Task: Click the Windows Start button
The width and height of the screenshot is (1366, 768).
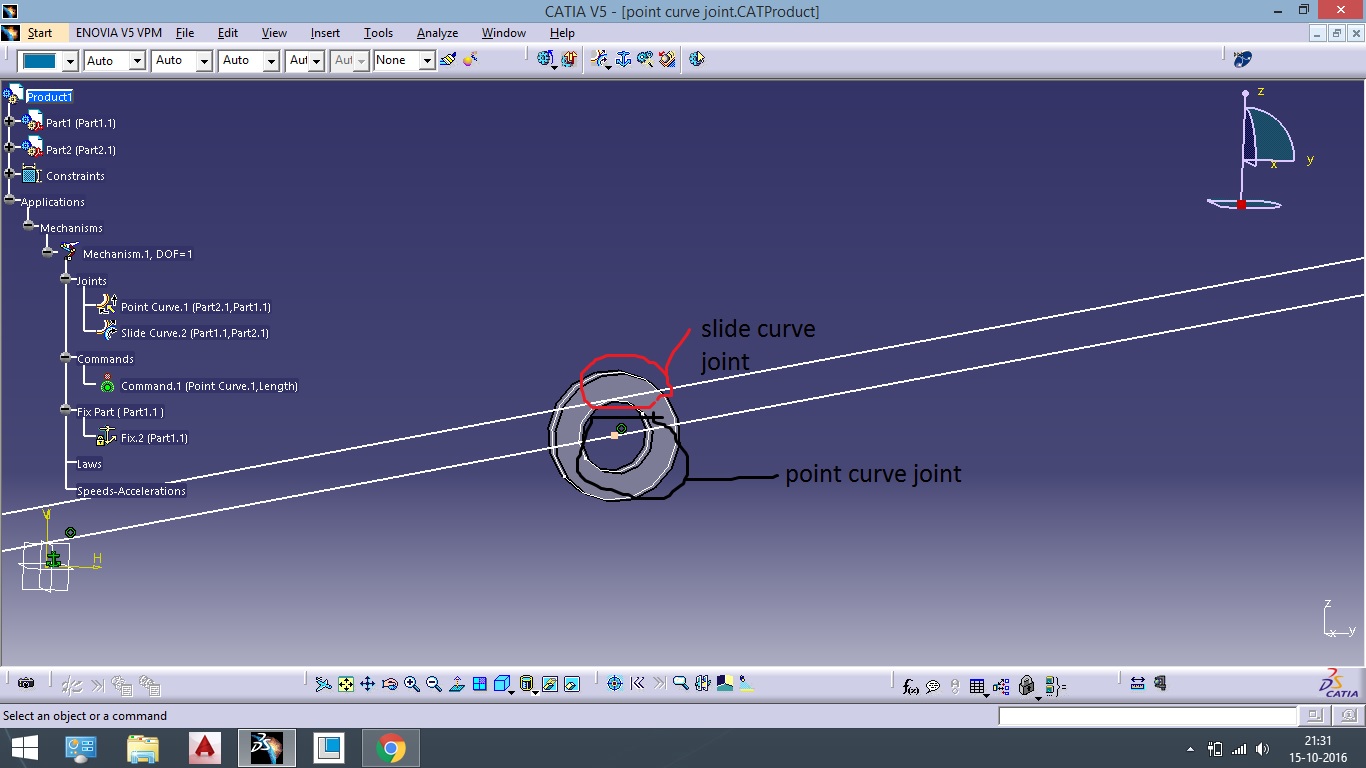Action: tap(24, 748)
